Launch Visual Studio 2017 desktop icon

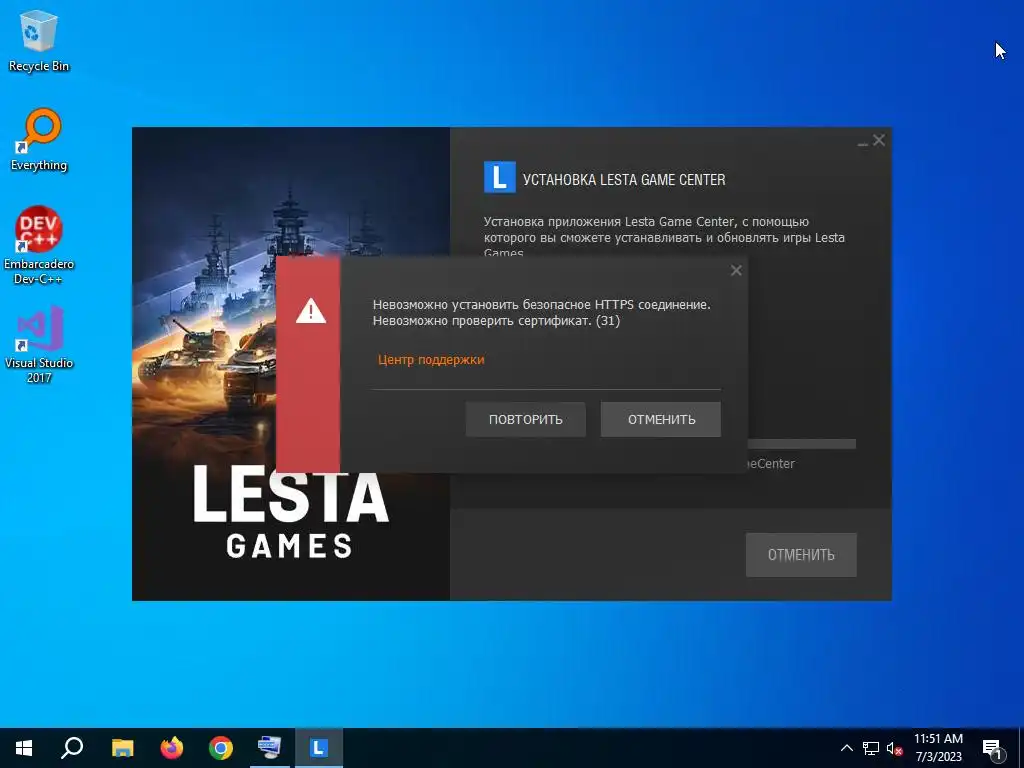[39, 344]
